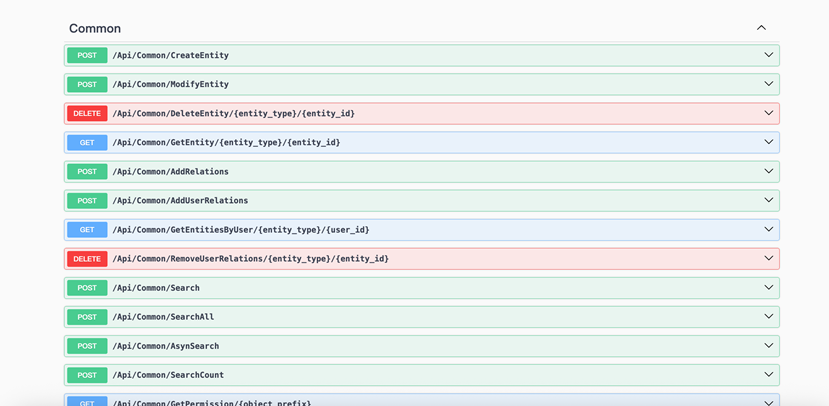Expand the RemoveUserRelations row chevron
Viewport: 829px width, 406px height.
coord(769,259)
